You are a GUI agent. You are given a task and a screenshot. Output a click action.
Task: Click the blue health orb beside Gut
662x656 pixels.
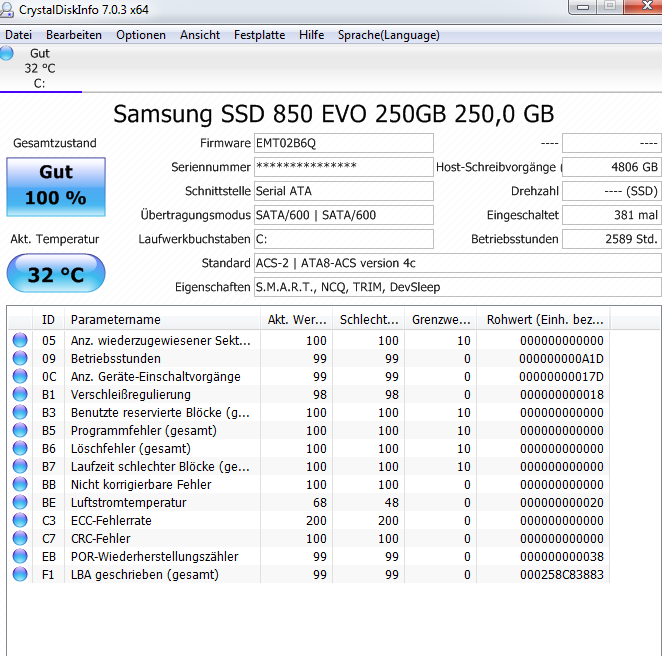tap(6, 53)
